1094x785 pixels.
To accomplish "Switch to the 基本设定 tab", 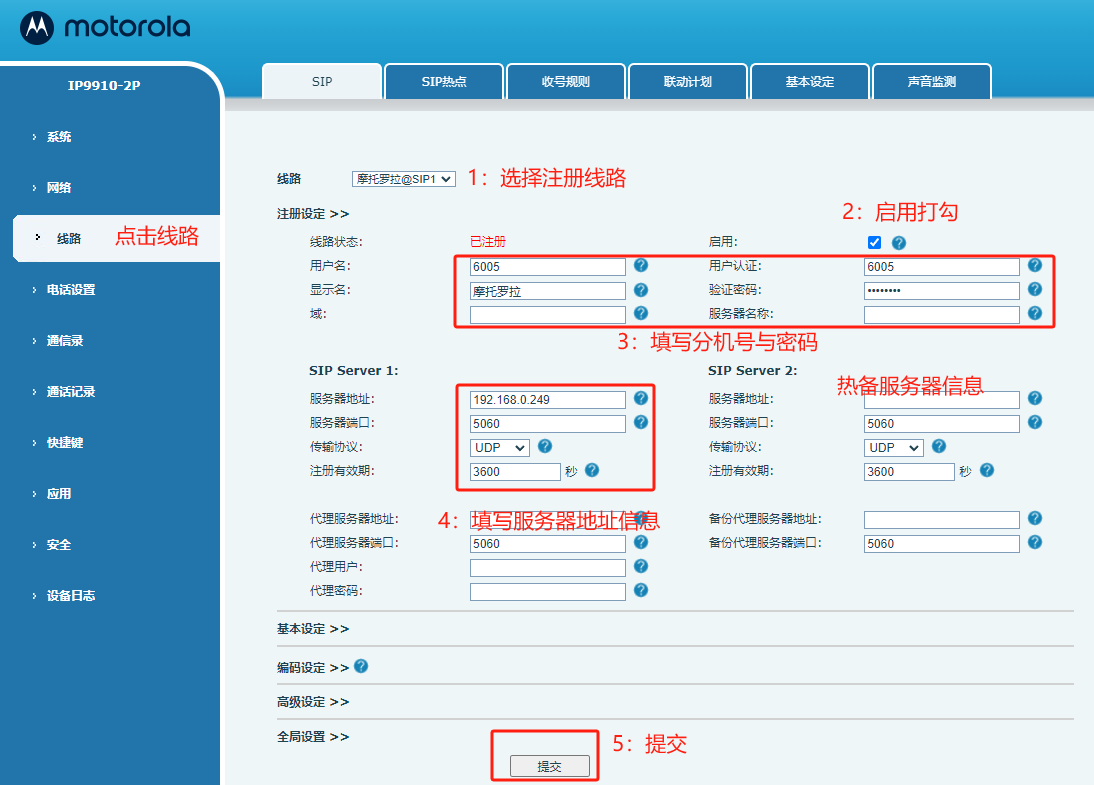I will 810,82.
